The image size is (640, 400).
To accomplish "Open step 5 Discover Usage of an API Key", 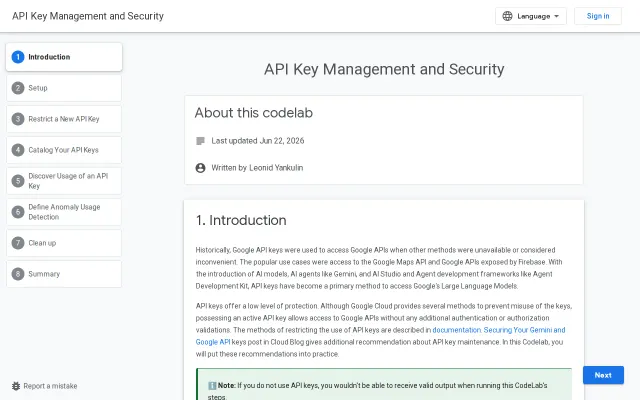I will point(64,181).
